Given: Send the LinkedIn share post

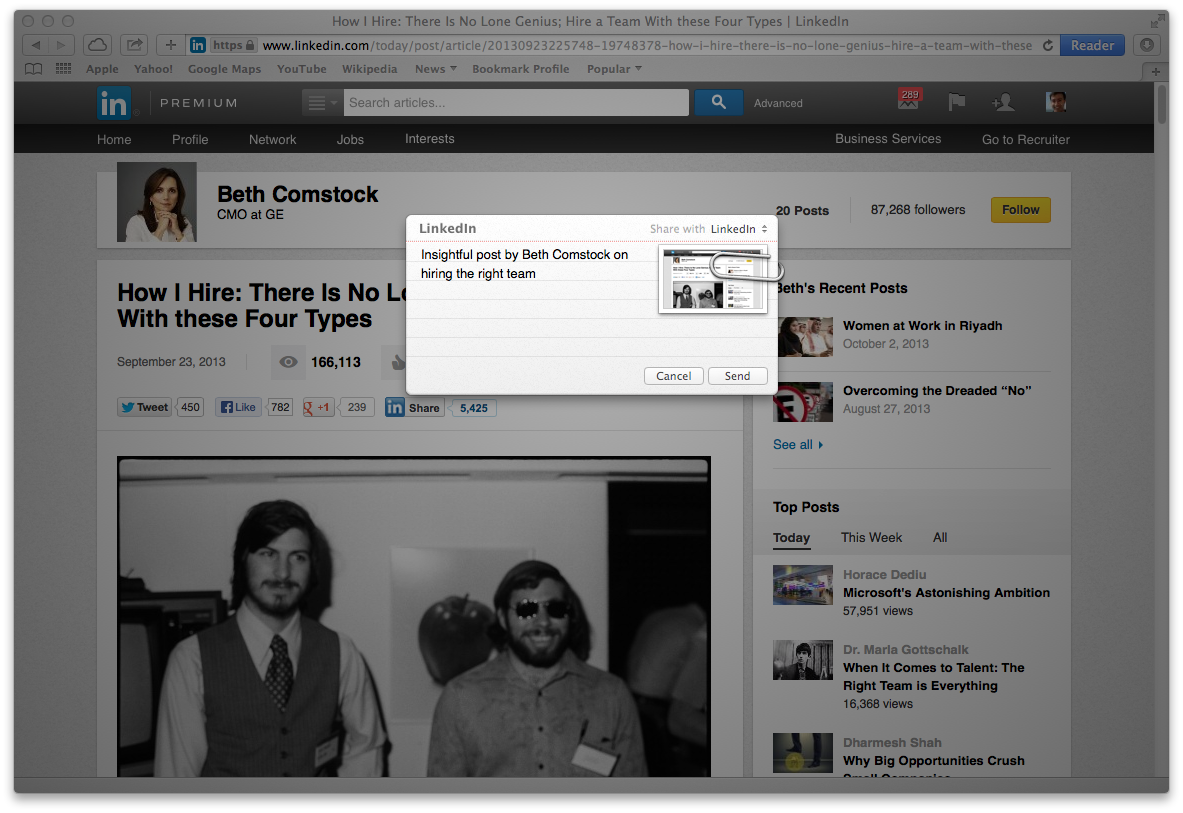Looking at the screenshot, I should tap(738, 376).
